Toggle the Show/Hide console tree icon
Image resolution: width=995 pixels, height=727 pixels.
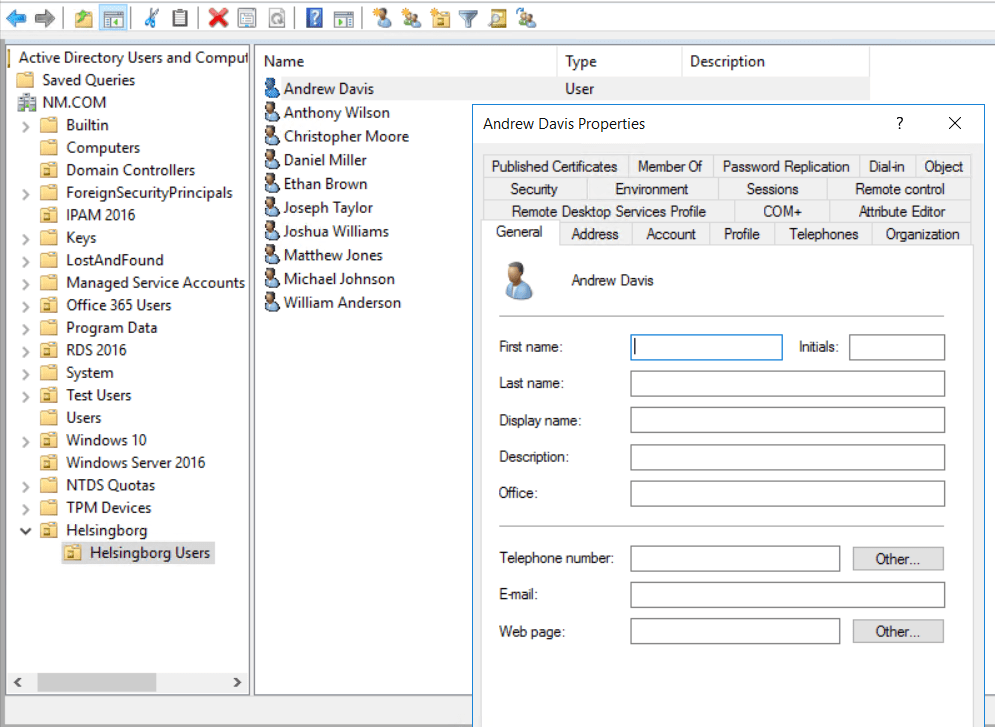click(x=114, y=17)
